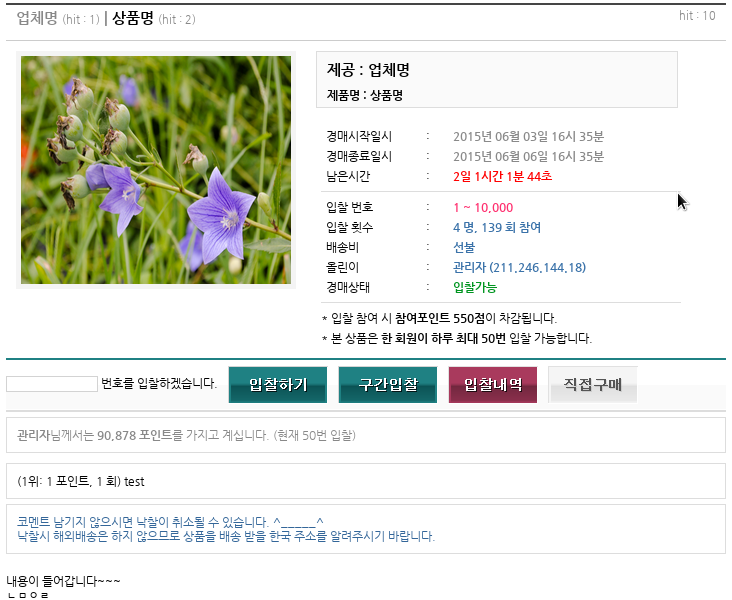Click the purple bellflower product image
The image size is (732, 600).
pyautogui.click(x=156, y=170)
